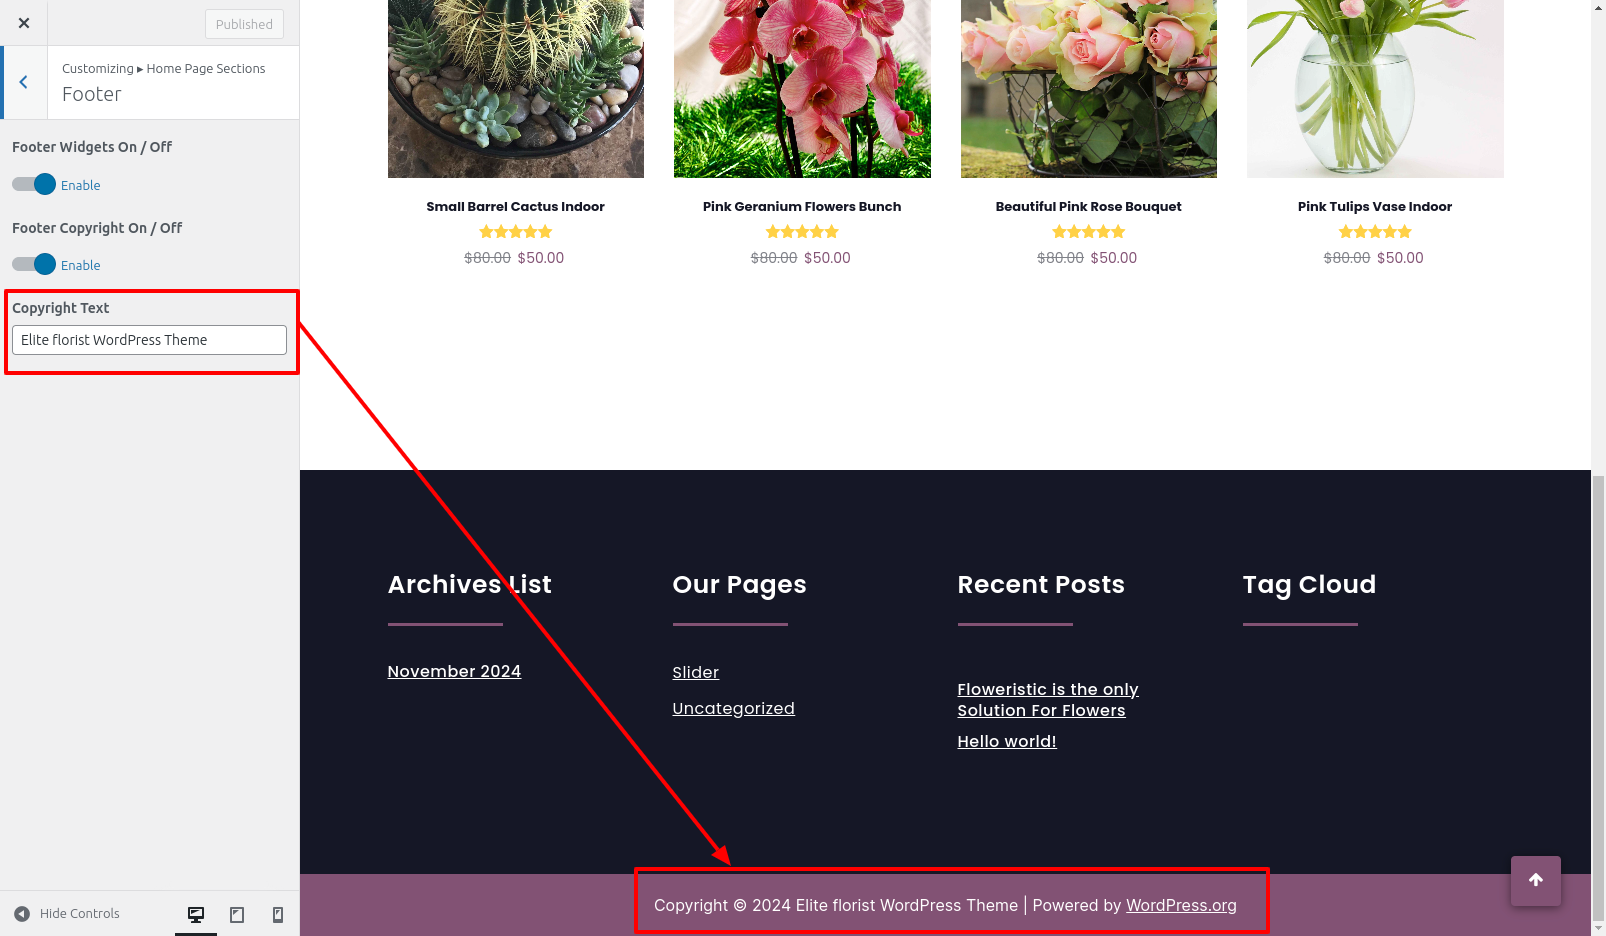Go back to Home Page Sections
This screenshot has width=1606, height=936.
point(24,82)
